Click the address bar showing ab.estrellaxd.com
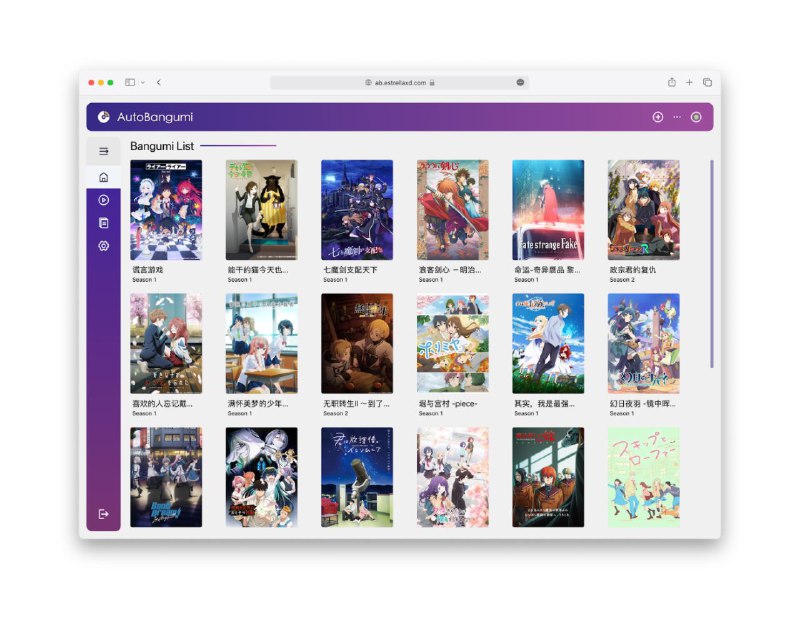The image size is (800, 626). (399, 82)
